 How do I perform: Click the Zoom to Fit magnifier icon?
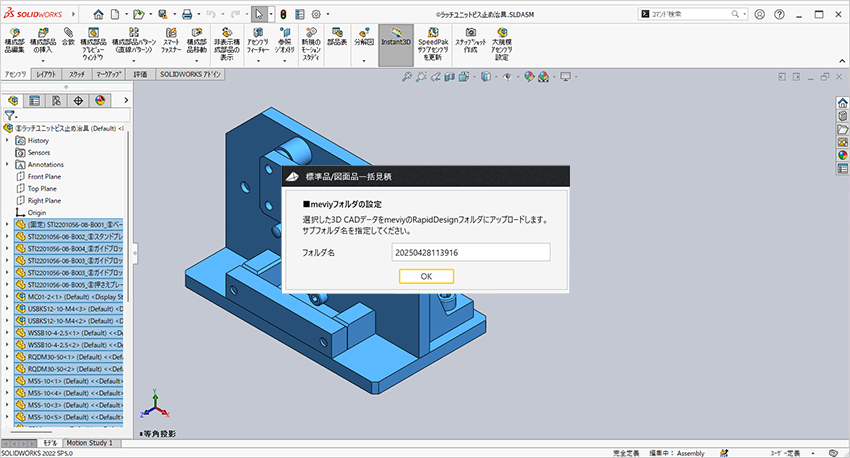406,77
